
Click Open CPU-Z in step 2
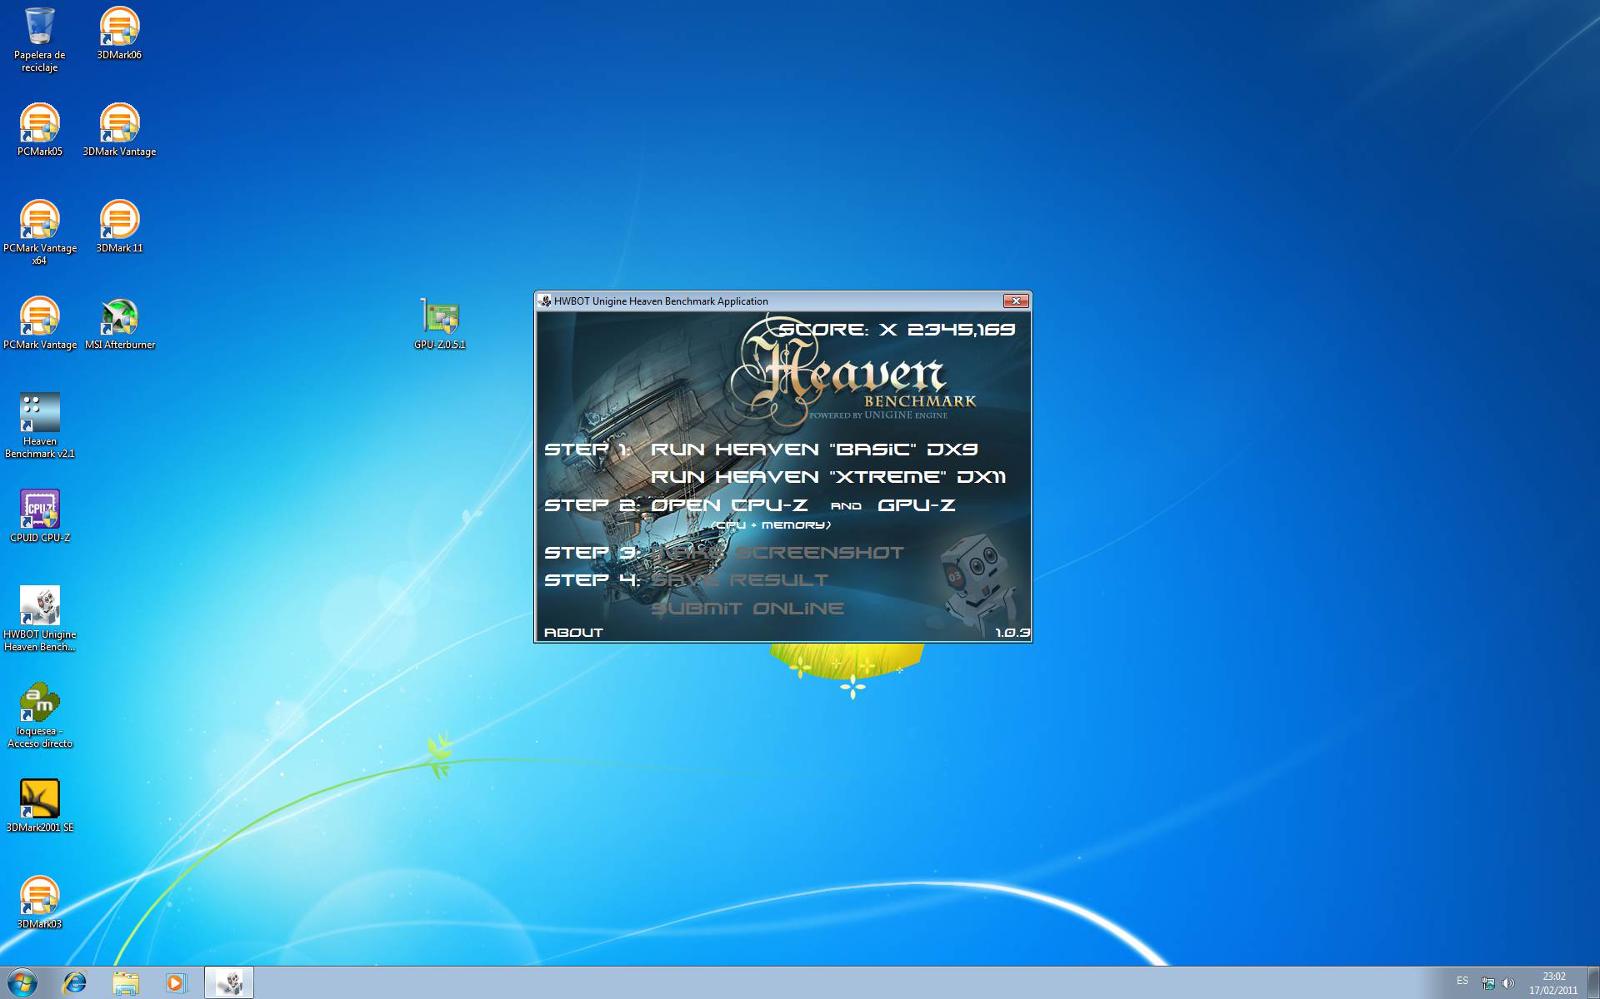click(x=729, y=505)
